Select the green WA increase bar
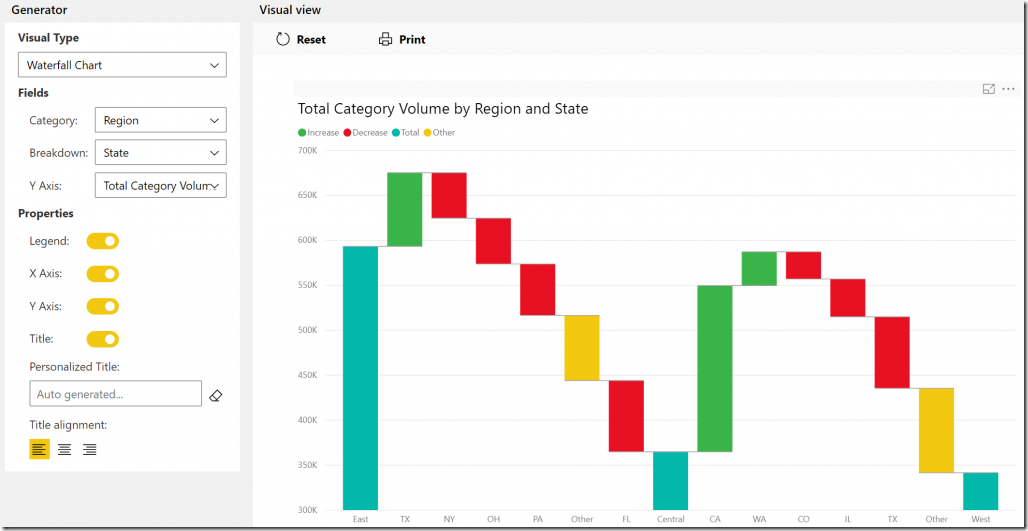Screen dimensions: 1028x531 click(x=759, y=269)
